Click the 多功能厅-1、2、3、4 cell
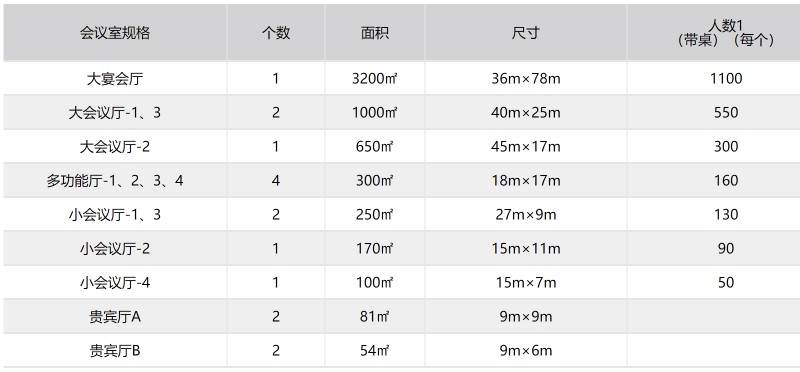Screen dimensions: 800x372 (x=115, y=181)
